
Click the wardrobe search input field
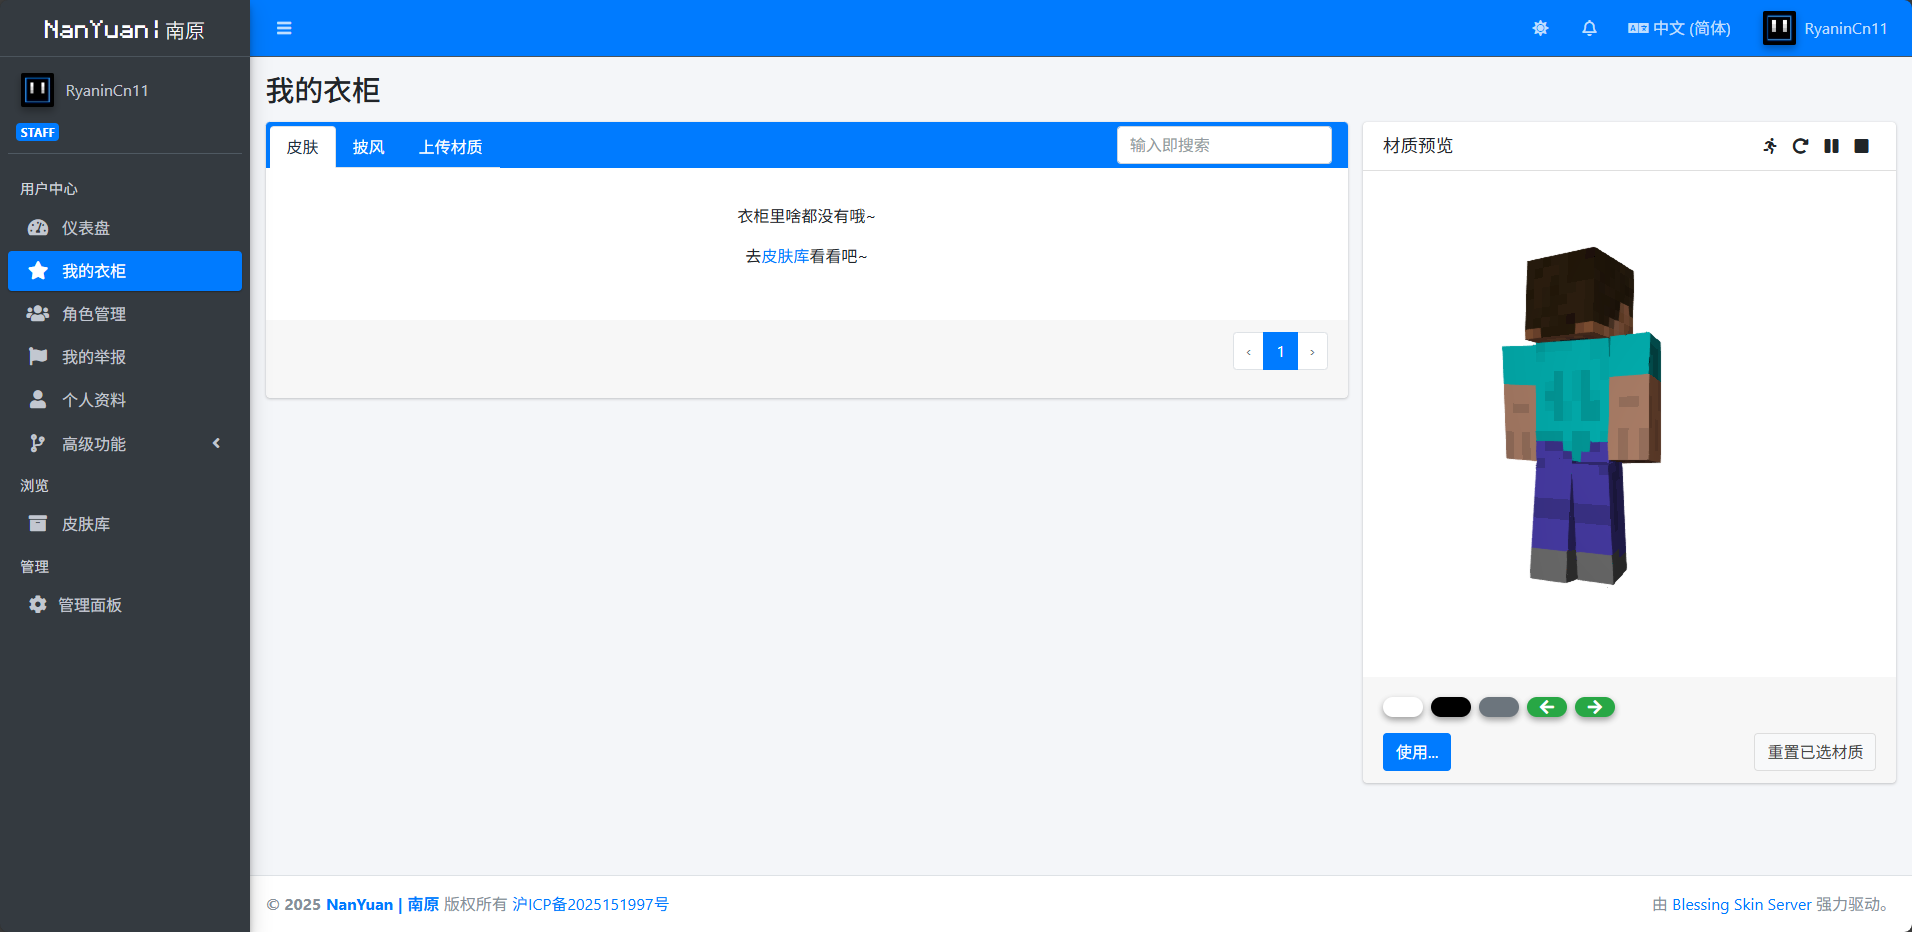tap(1223, 145)
